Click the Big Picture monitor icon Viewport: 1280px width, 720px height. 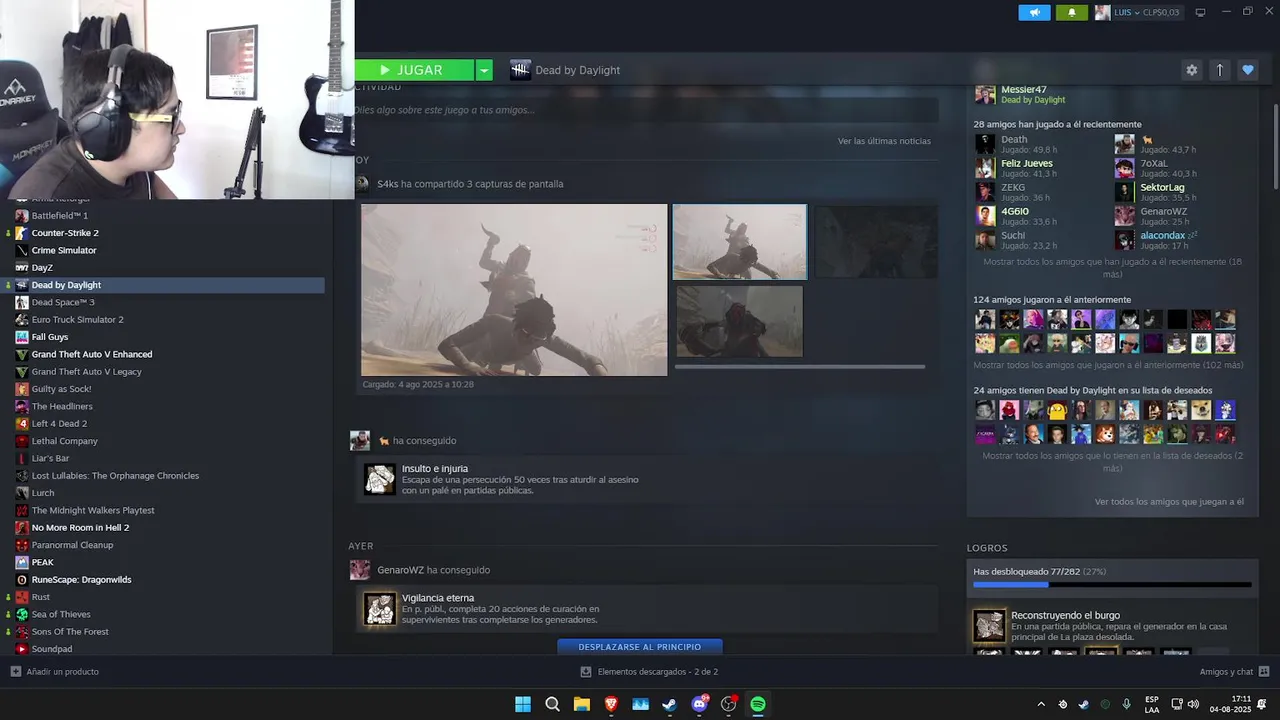click(1200, 12)
